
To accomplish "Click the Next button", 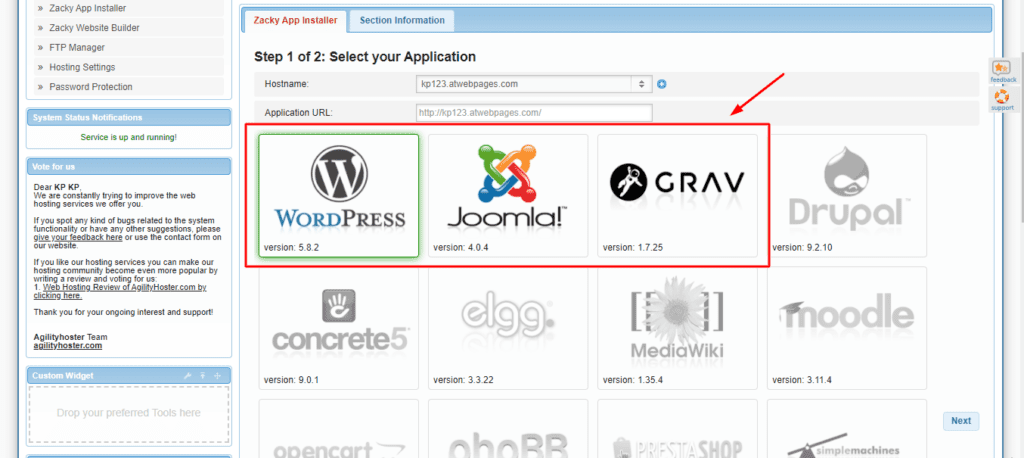I will tap(961, 421).
